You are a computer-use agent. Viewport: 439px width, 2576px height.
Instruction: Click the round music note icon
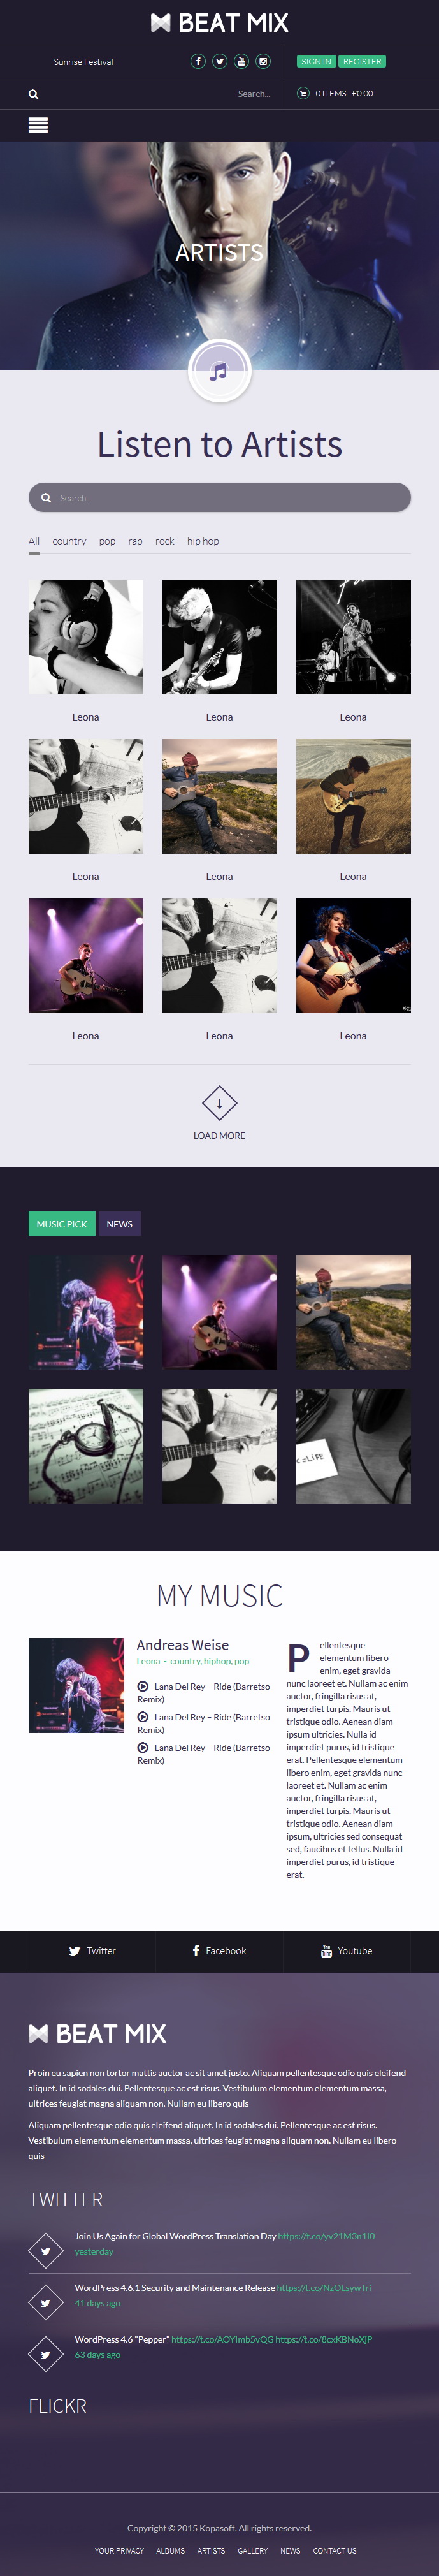(219, 371)
